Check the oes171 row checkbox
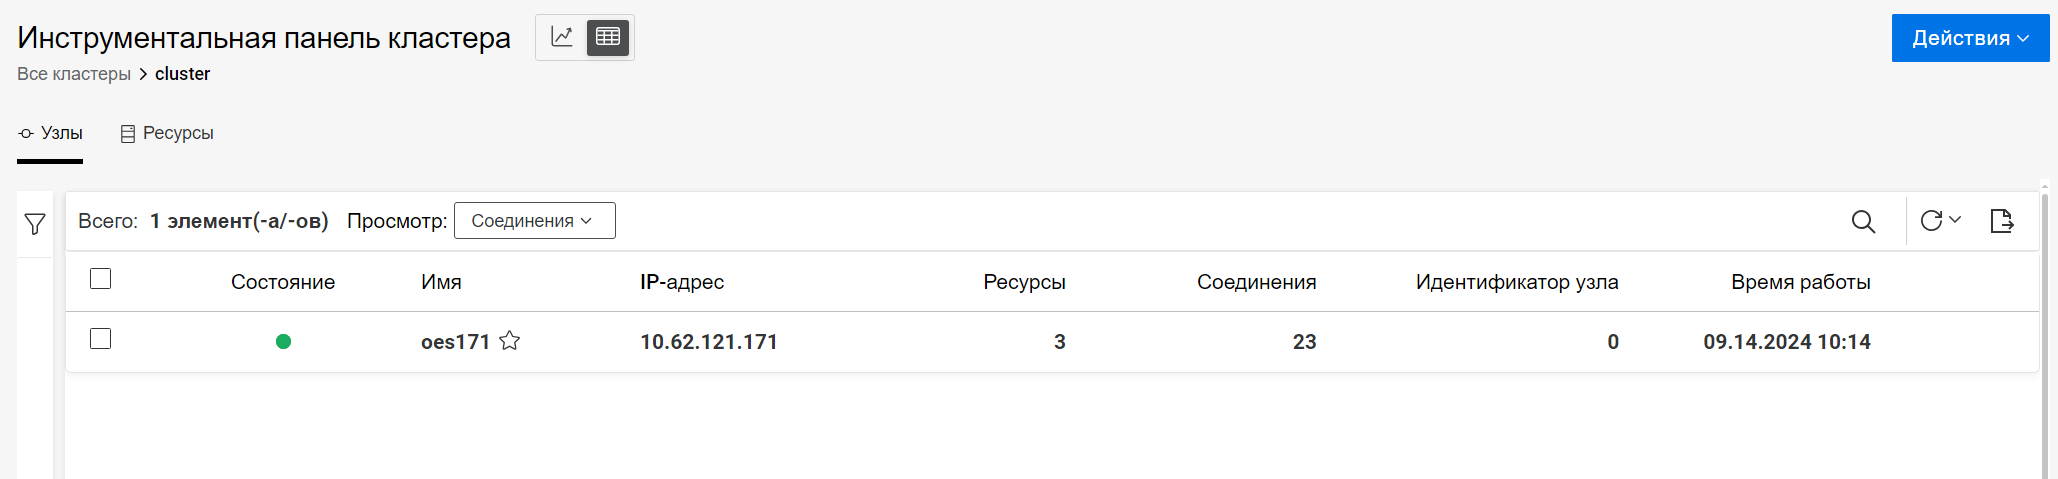 (x=101, y=339)
